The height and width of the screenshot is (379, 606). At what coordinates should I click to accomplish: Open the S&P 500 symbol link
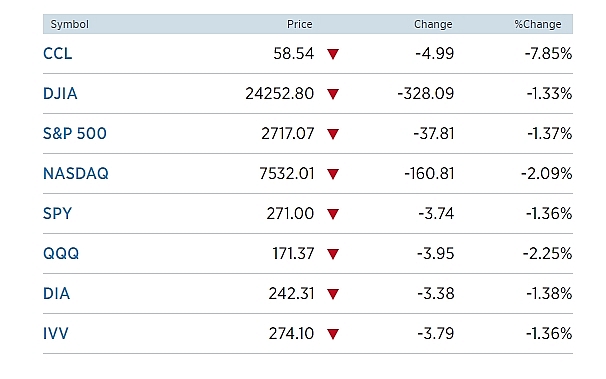(x=75, y=134)
